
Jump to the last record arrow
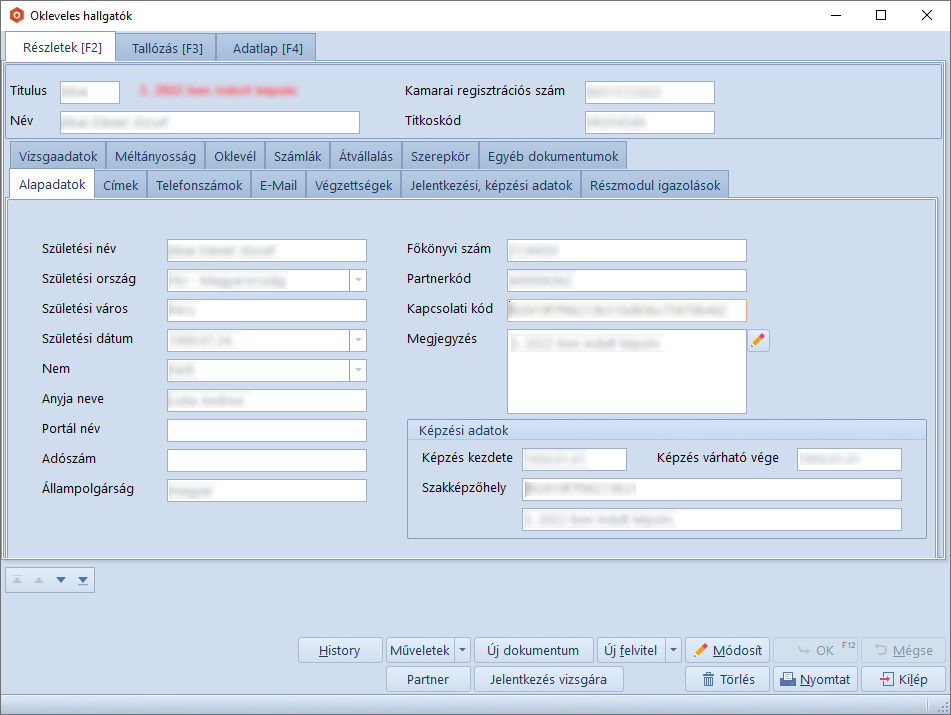click(x=83, y=580)
